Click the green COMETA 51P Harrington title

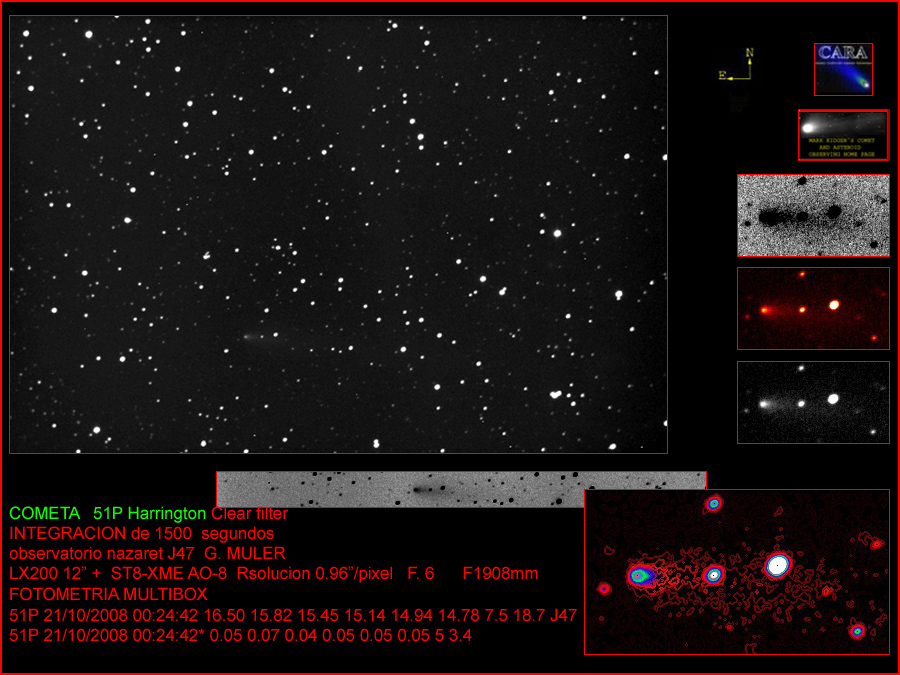coord(109,513)
